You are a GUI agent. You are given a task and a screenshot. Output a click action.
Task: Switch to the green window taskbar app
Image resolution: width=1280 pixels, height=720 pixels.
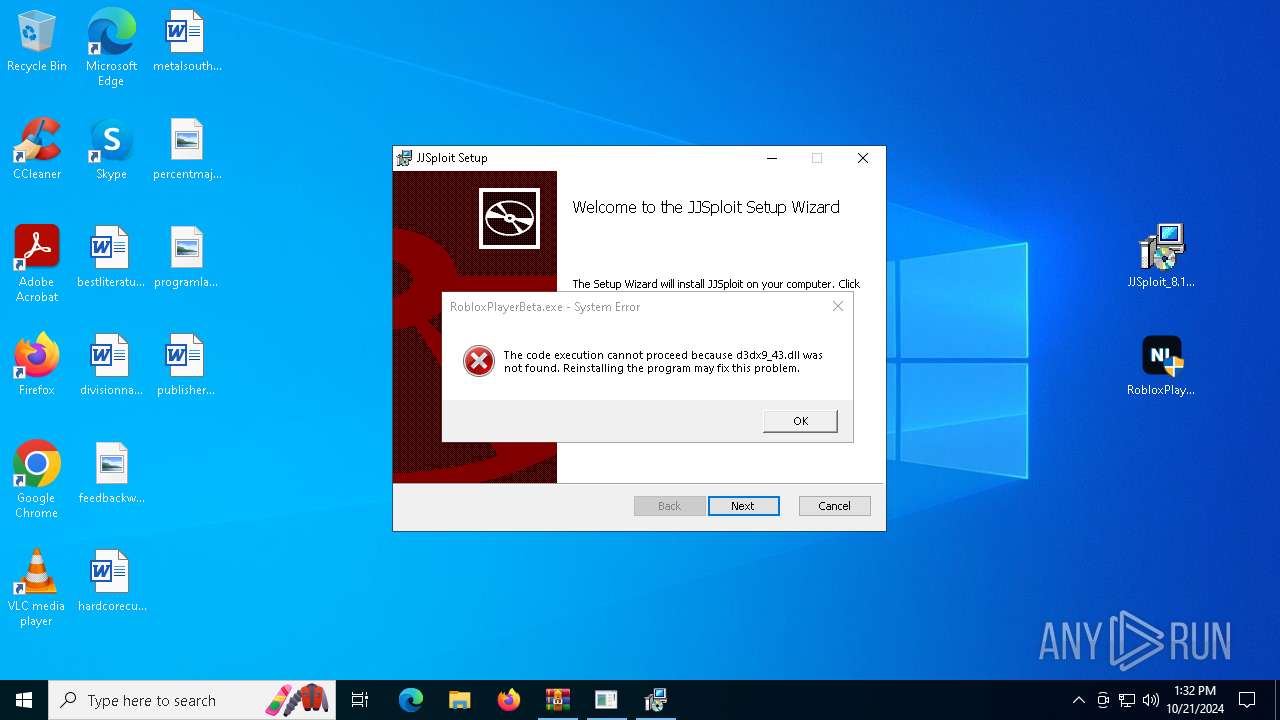pos(606,700)
